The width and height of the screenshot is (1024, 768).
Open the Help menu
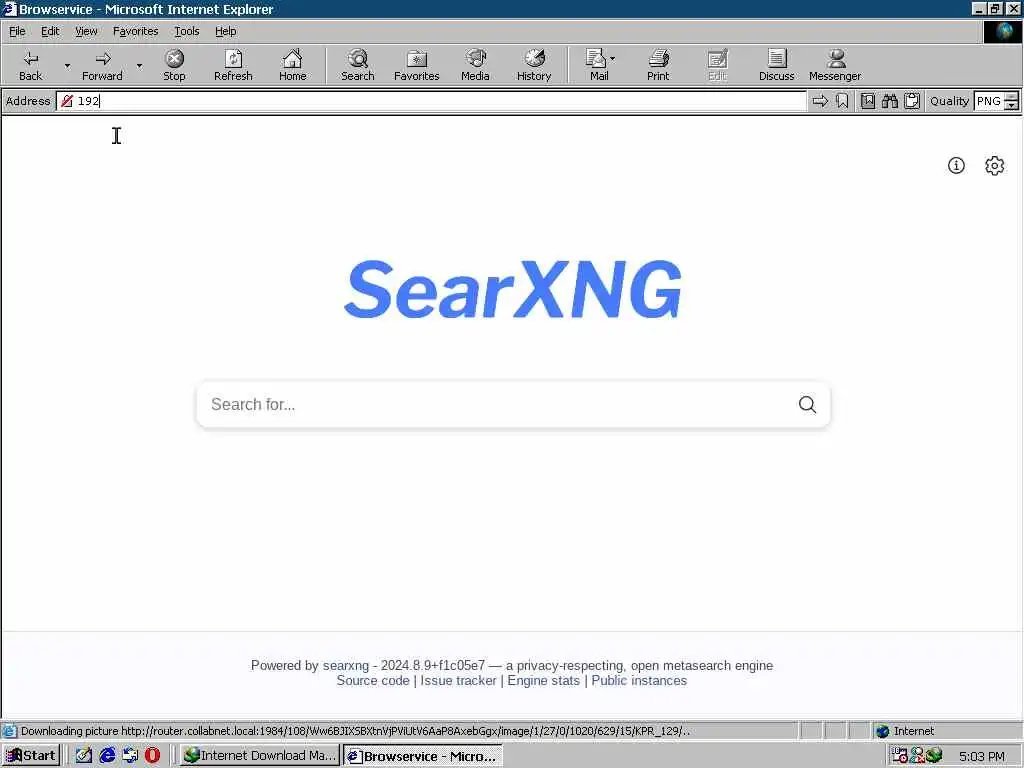pyautogui.click(x=225, y=31)
